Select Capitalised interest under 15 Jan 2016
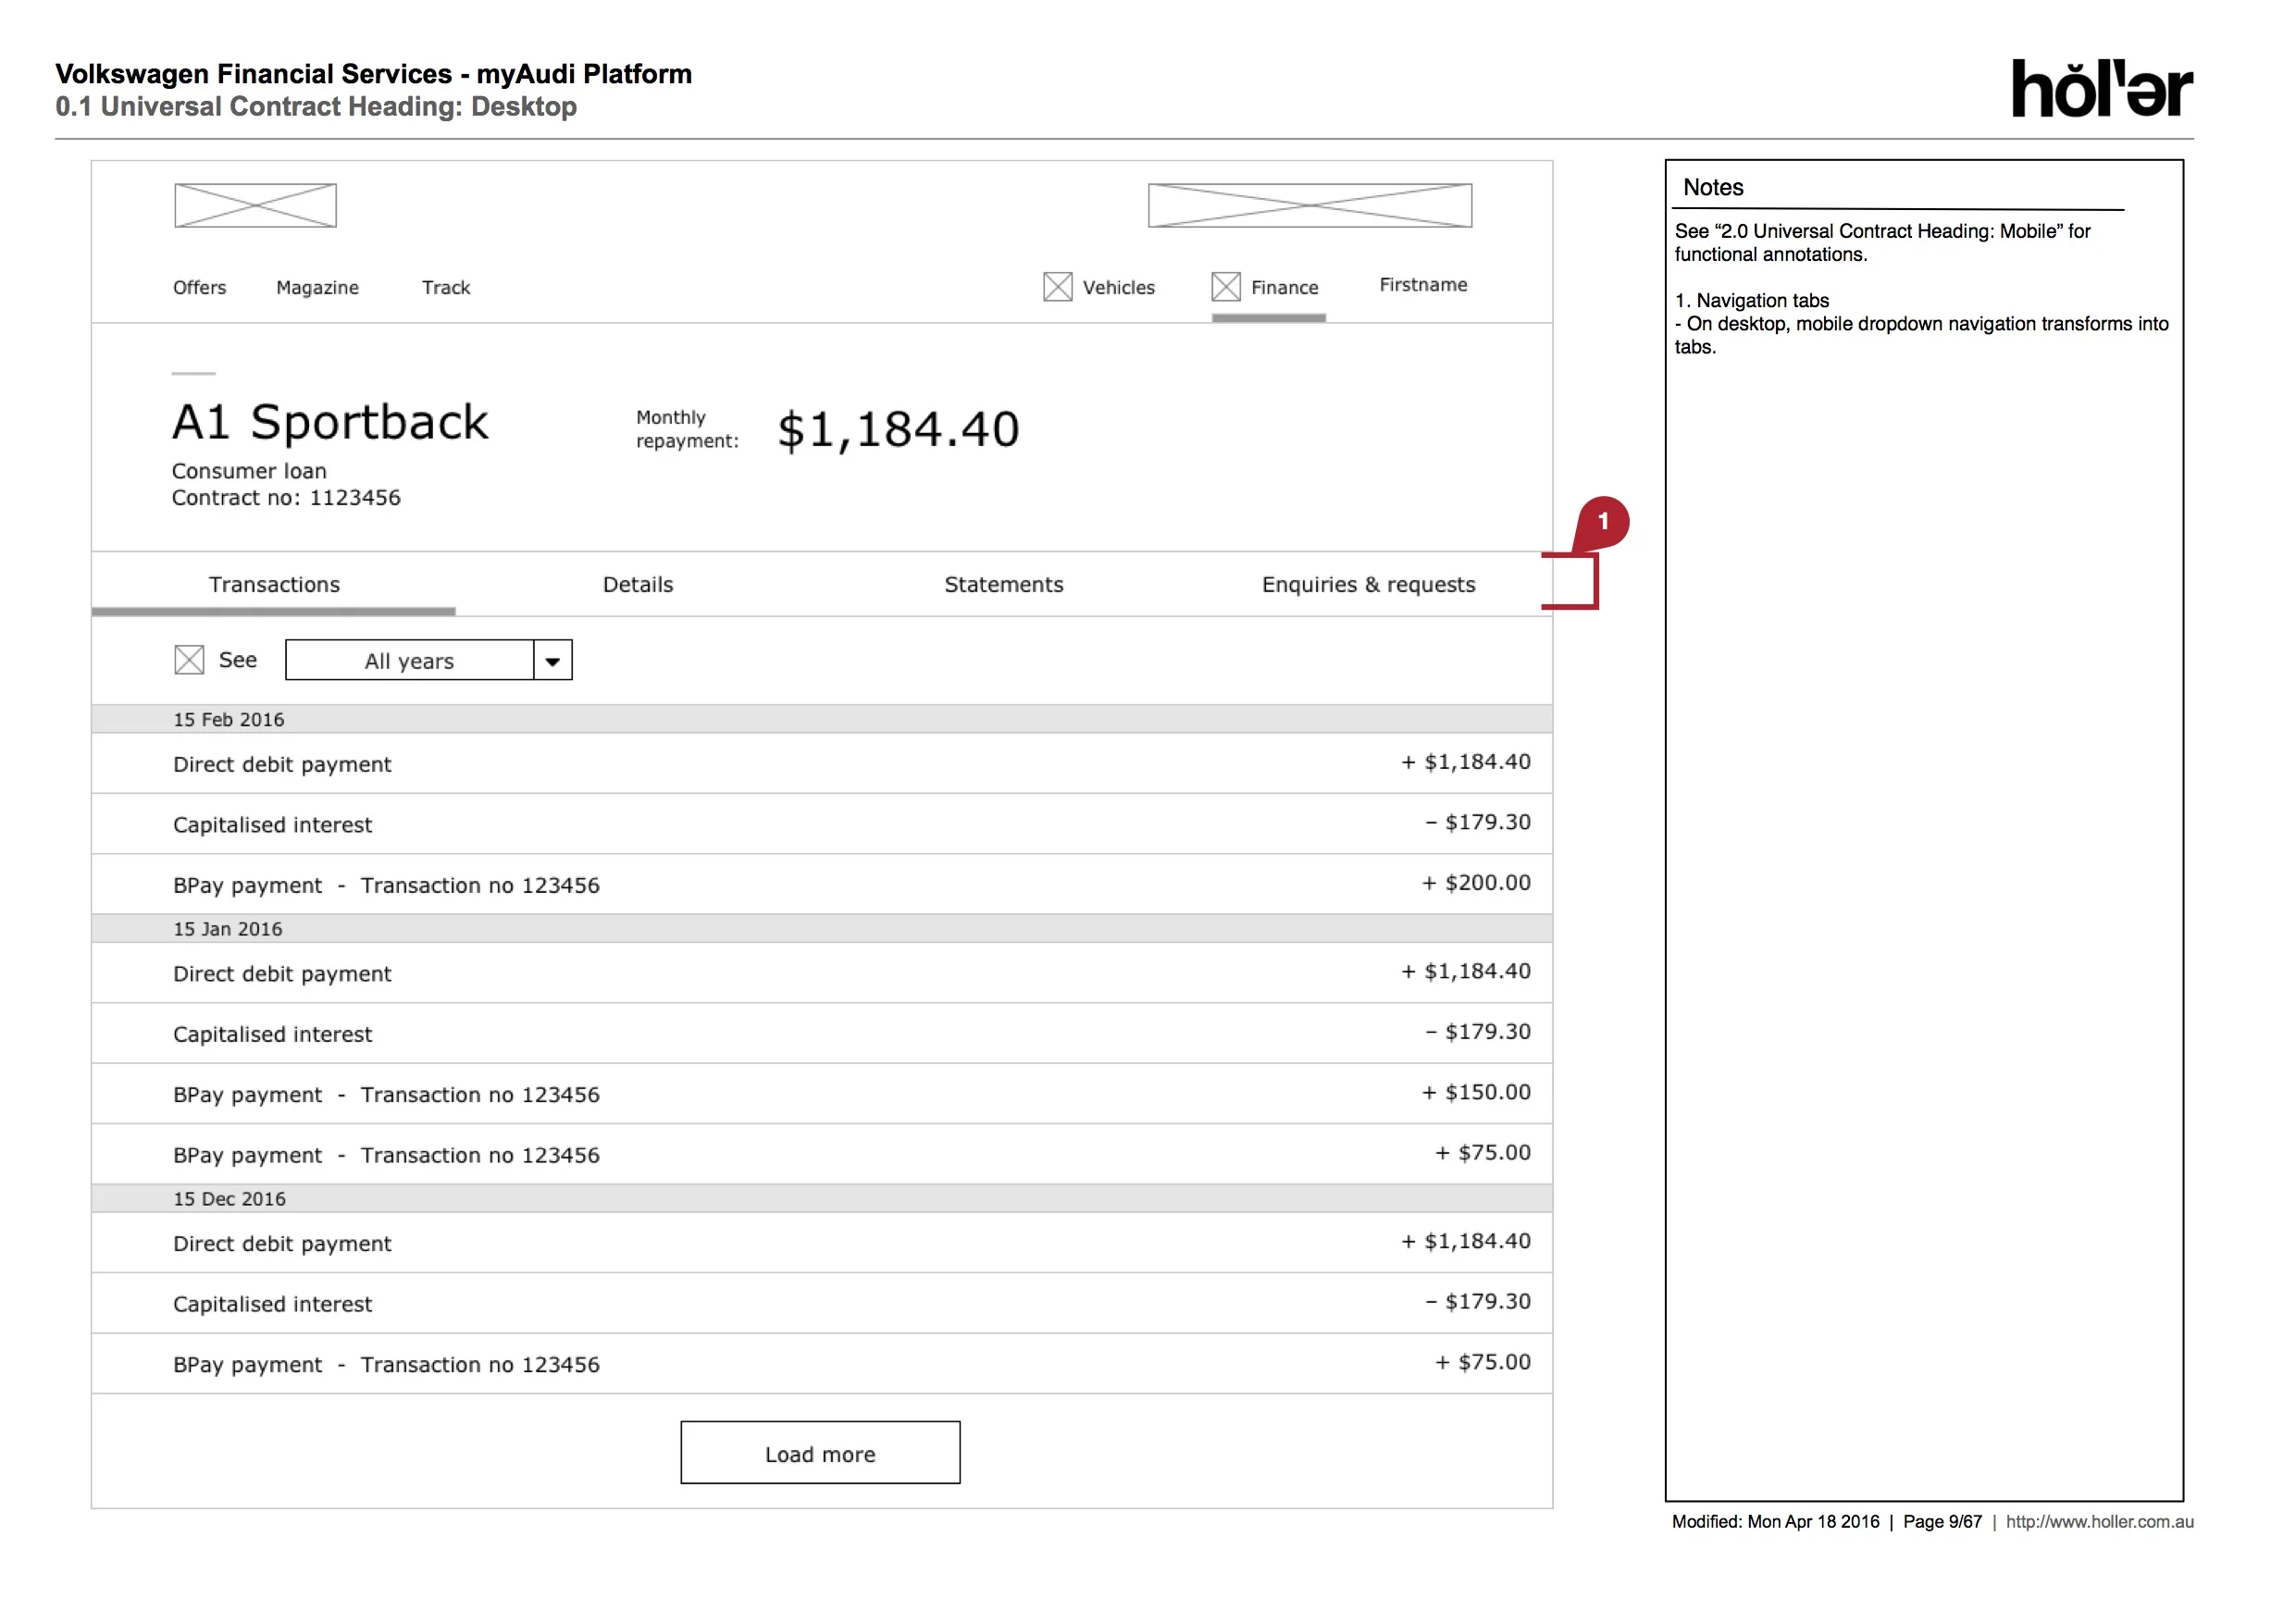Screen dimensions: 2296x1623 [272, 1034]
